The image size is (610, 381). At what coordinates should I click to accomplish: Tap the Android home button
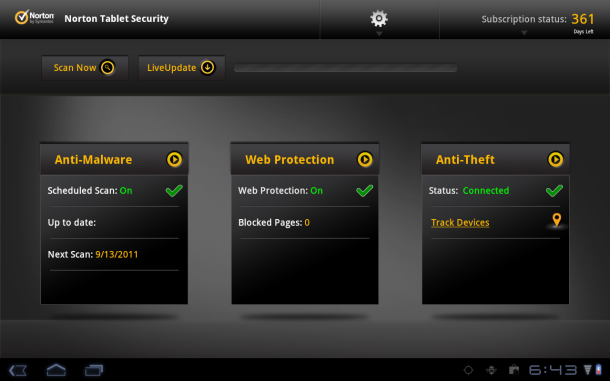(x=56, y=370)
